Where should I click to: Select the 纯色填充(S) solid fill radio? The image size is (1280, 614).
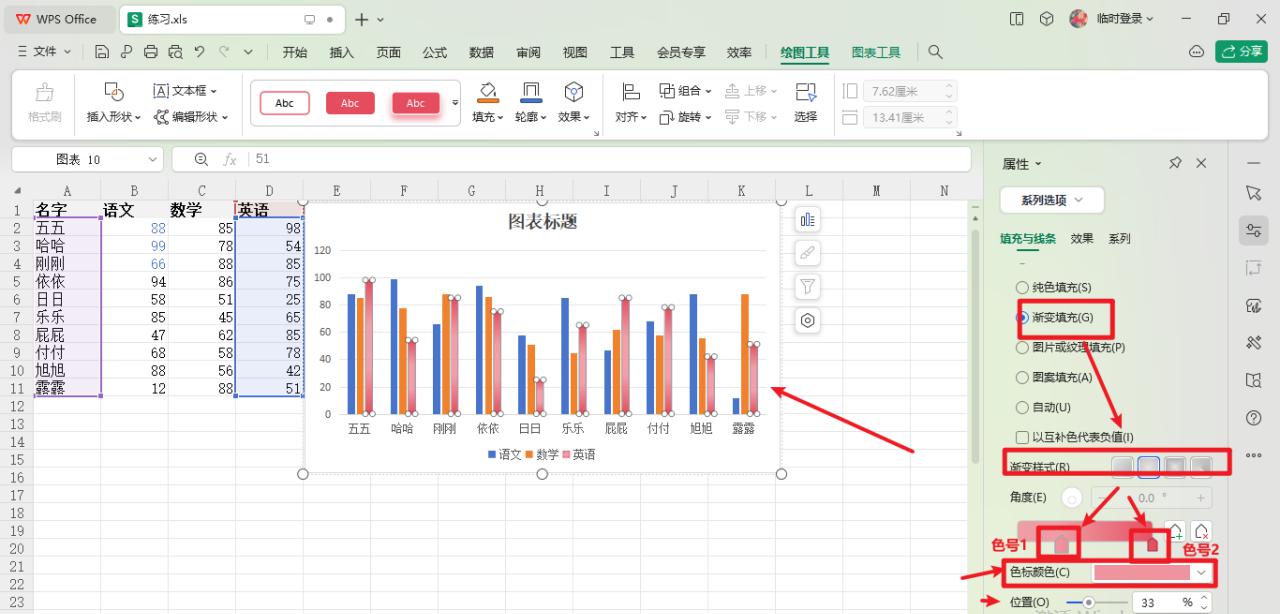[x=1022, y=287]
